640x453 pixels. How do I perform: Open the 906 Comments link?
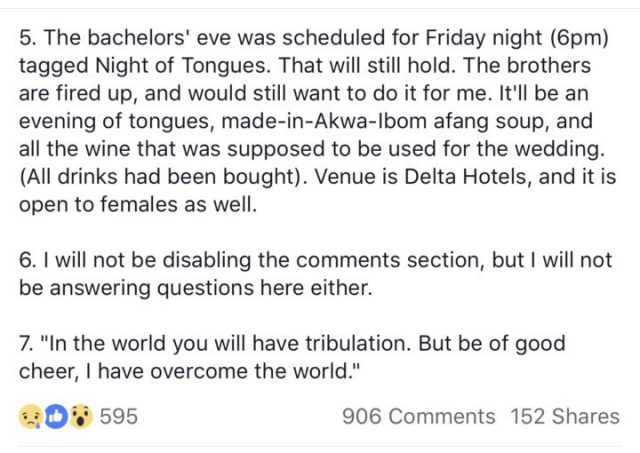(x=418, y=416)
